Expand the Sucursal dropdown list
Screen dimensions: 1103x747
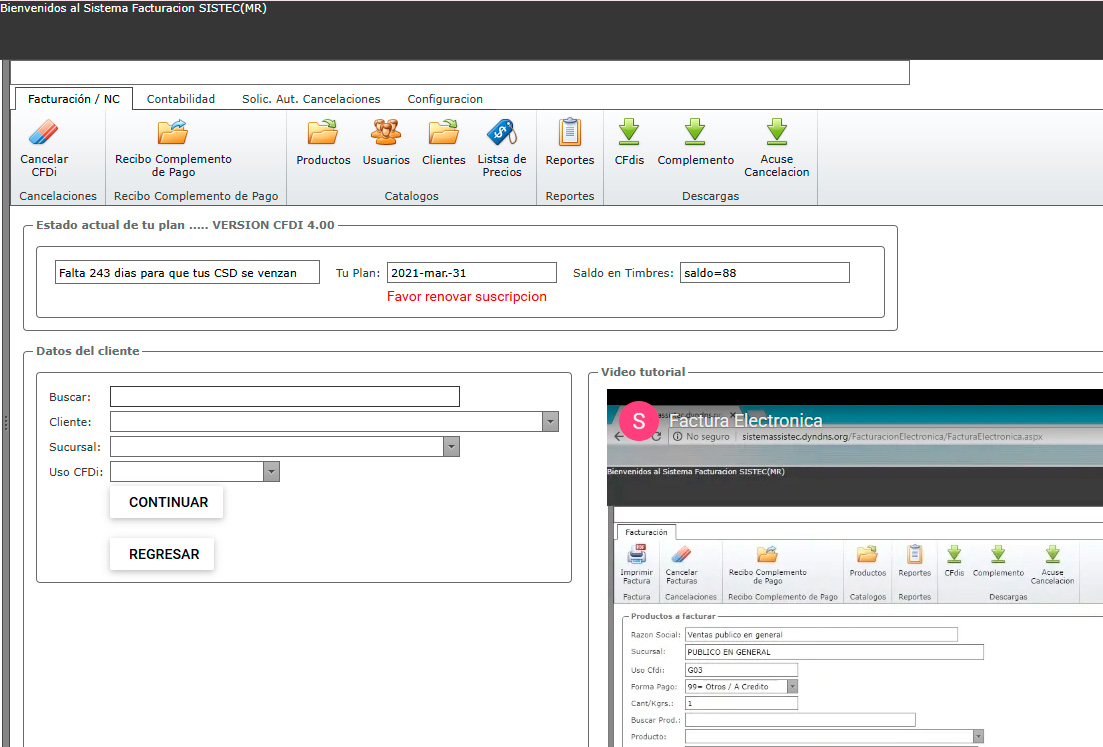tap(451, 447)
